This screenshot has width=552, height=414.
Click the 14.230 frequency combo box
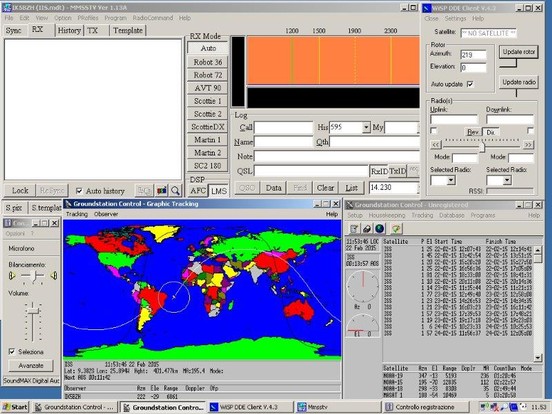[x=394, y=187]
